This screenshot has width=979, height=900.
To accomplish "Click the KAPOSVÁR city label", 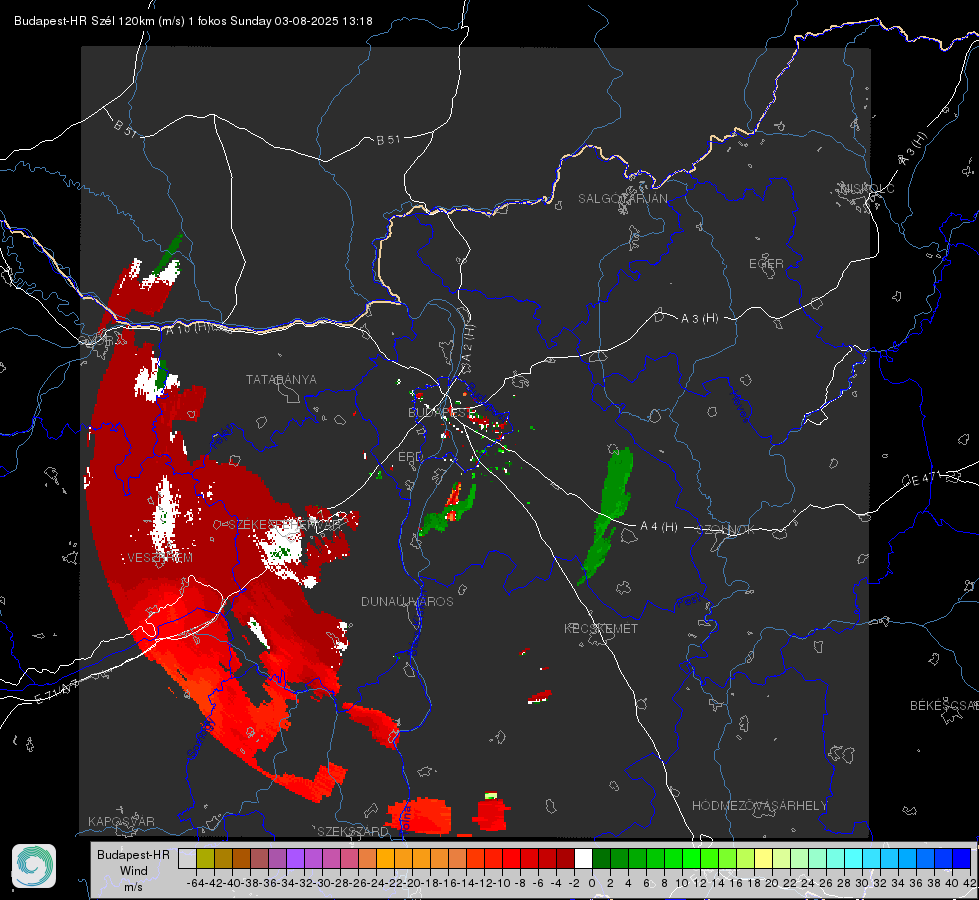I will pos(121,821).
